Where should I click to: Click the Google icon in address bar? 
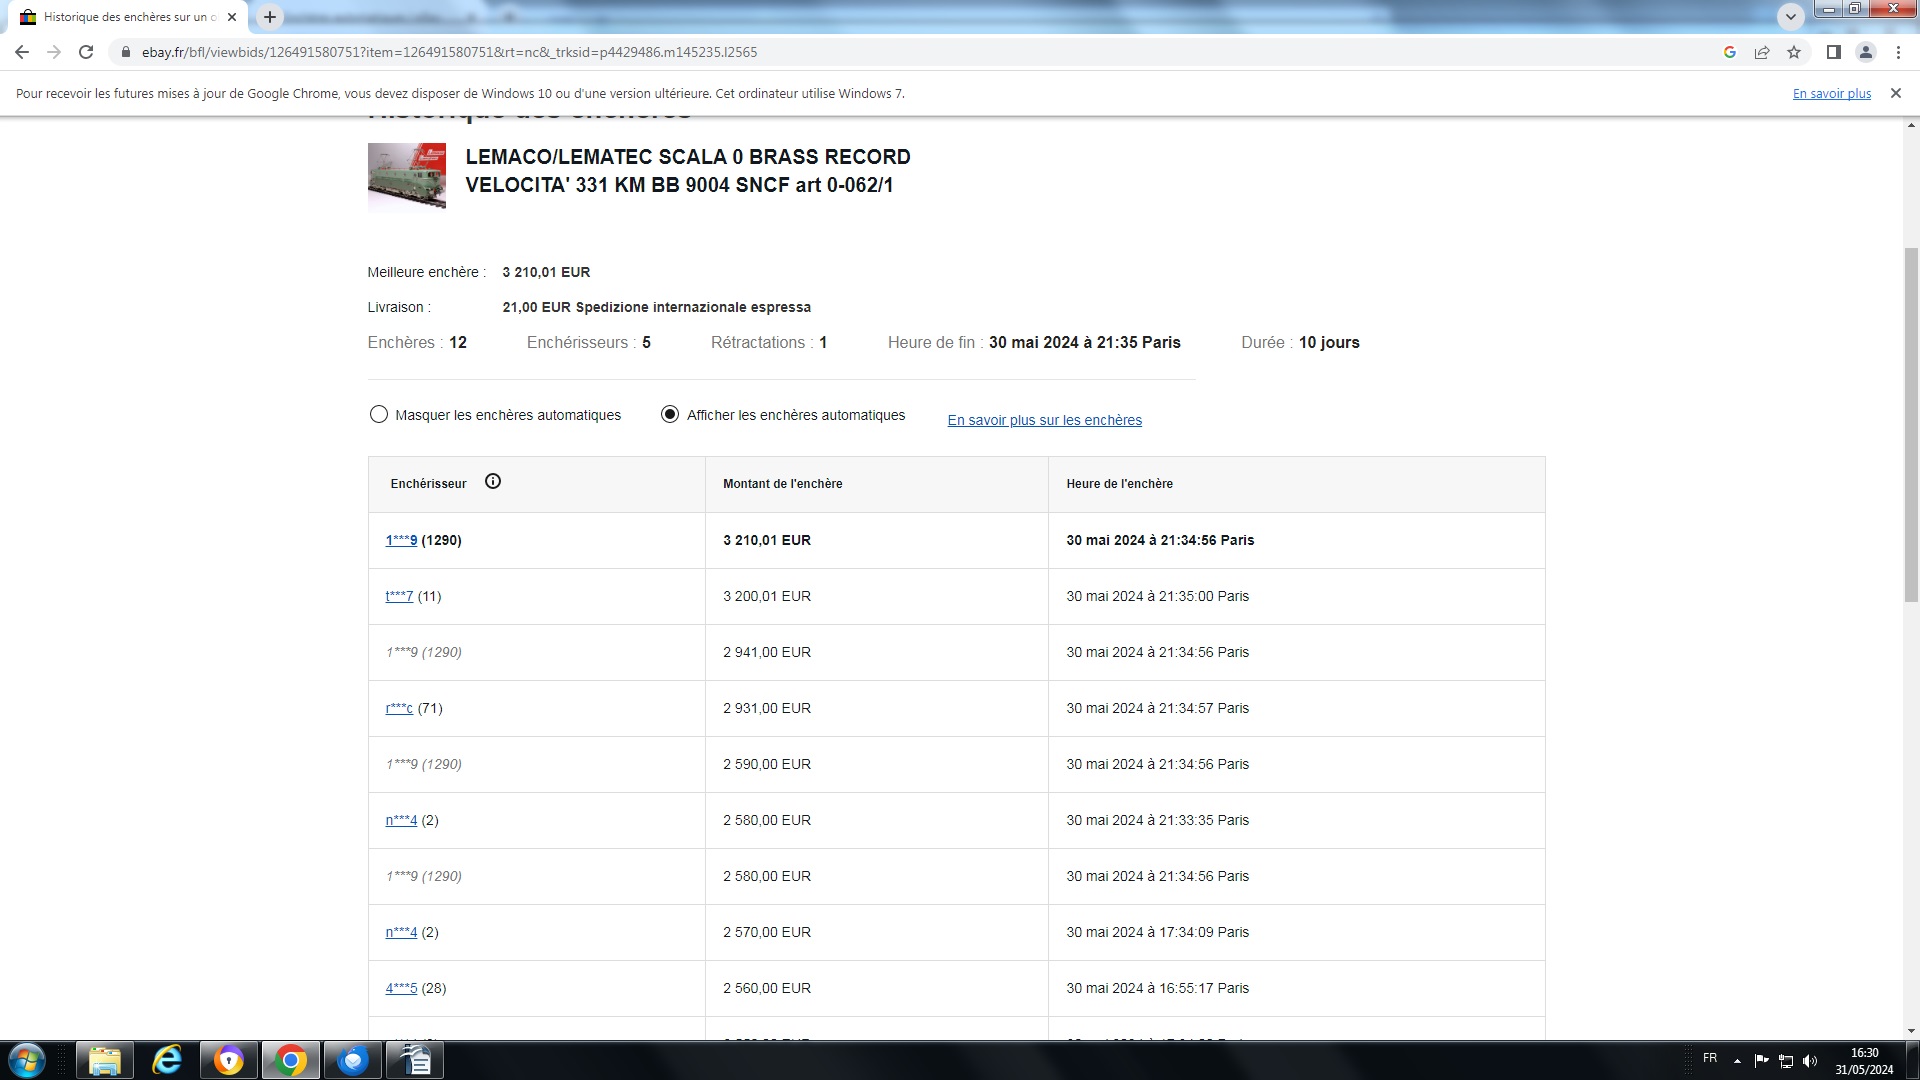point(1730,52)
